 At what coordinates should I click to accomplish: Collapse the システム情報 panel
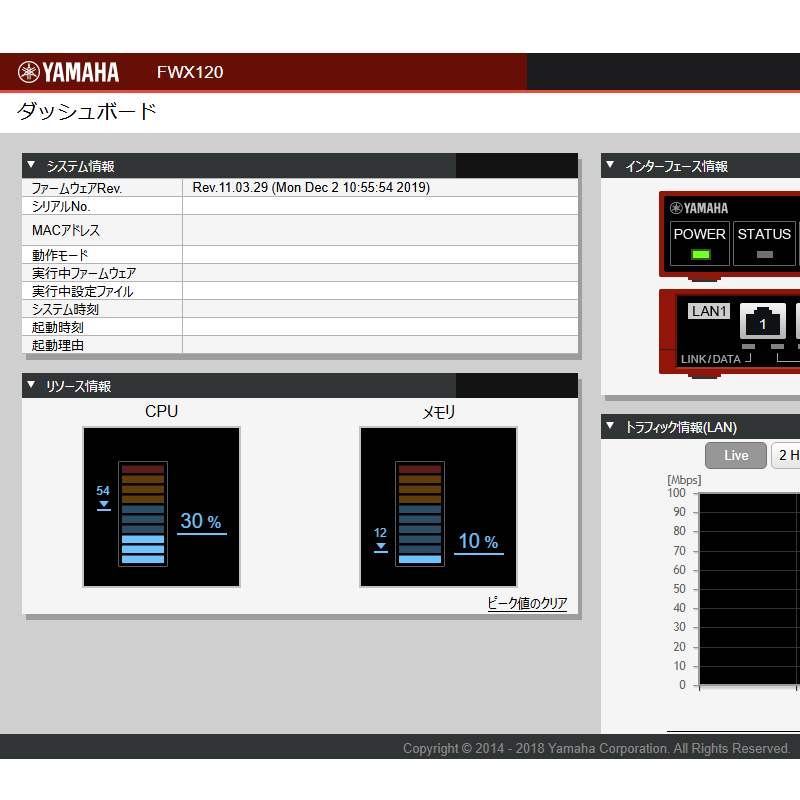tap(31, 166)
